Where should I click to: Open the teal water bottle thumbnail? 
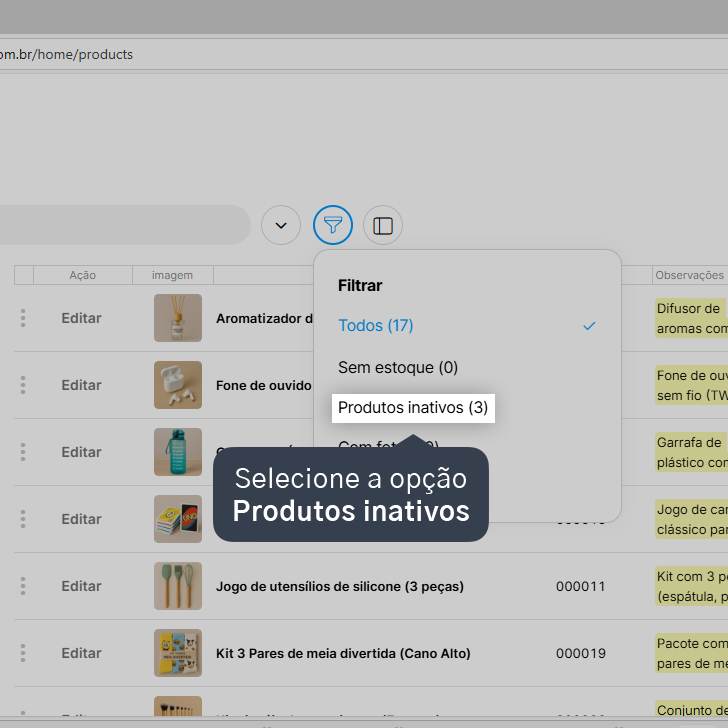[178, 452]
